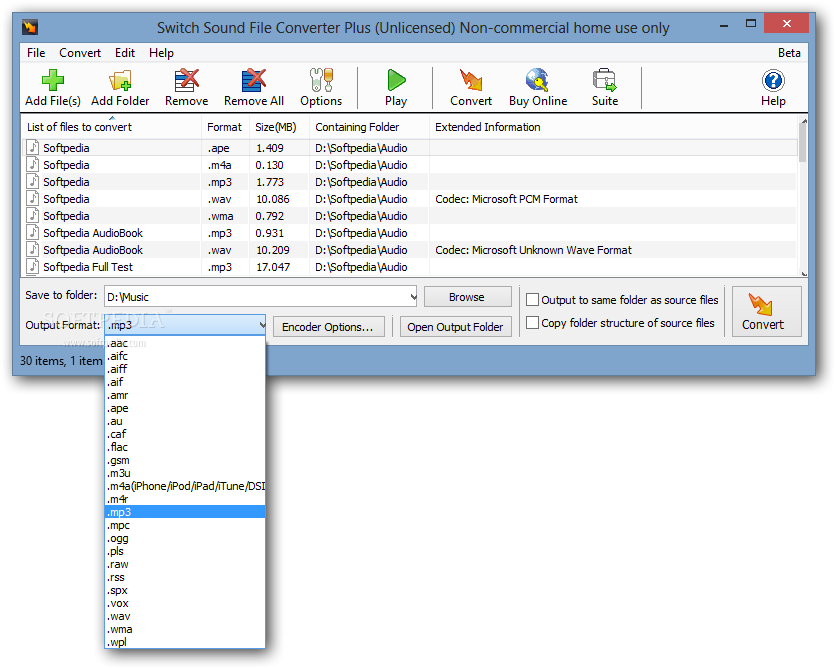The height and width of the screenshot is (669, 836).
Task: Play the selected file with green Play icon
Action: 396,80
